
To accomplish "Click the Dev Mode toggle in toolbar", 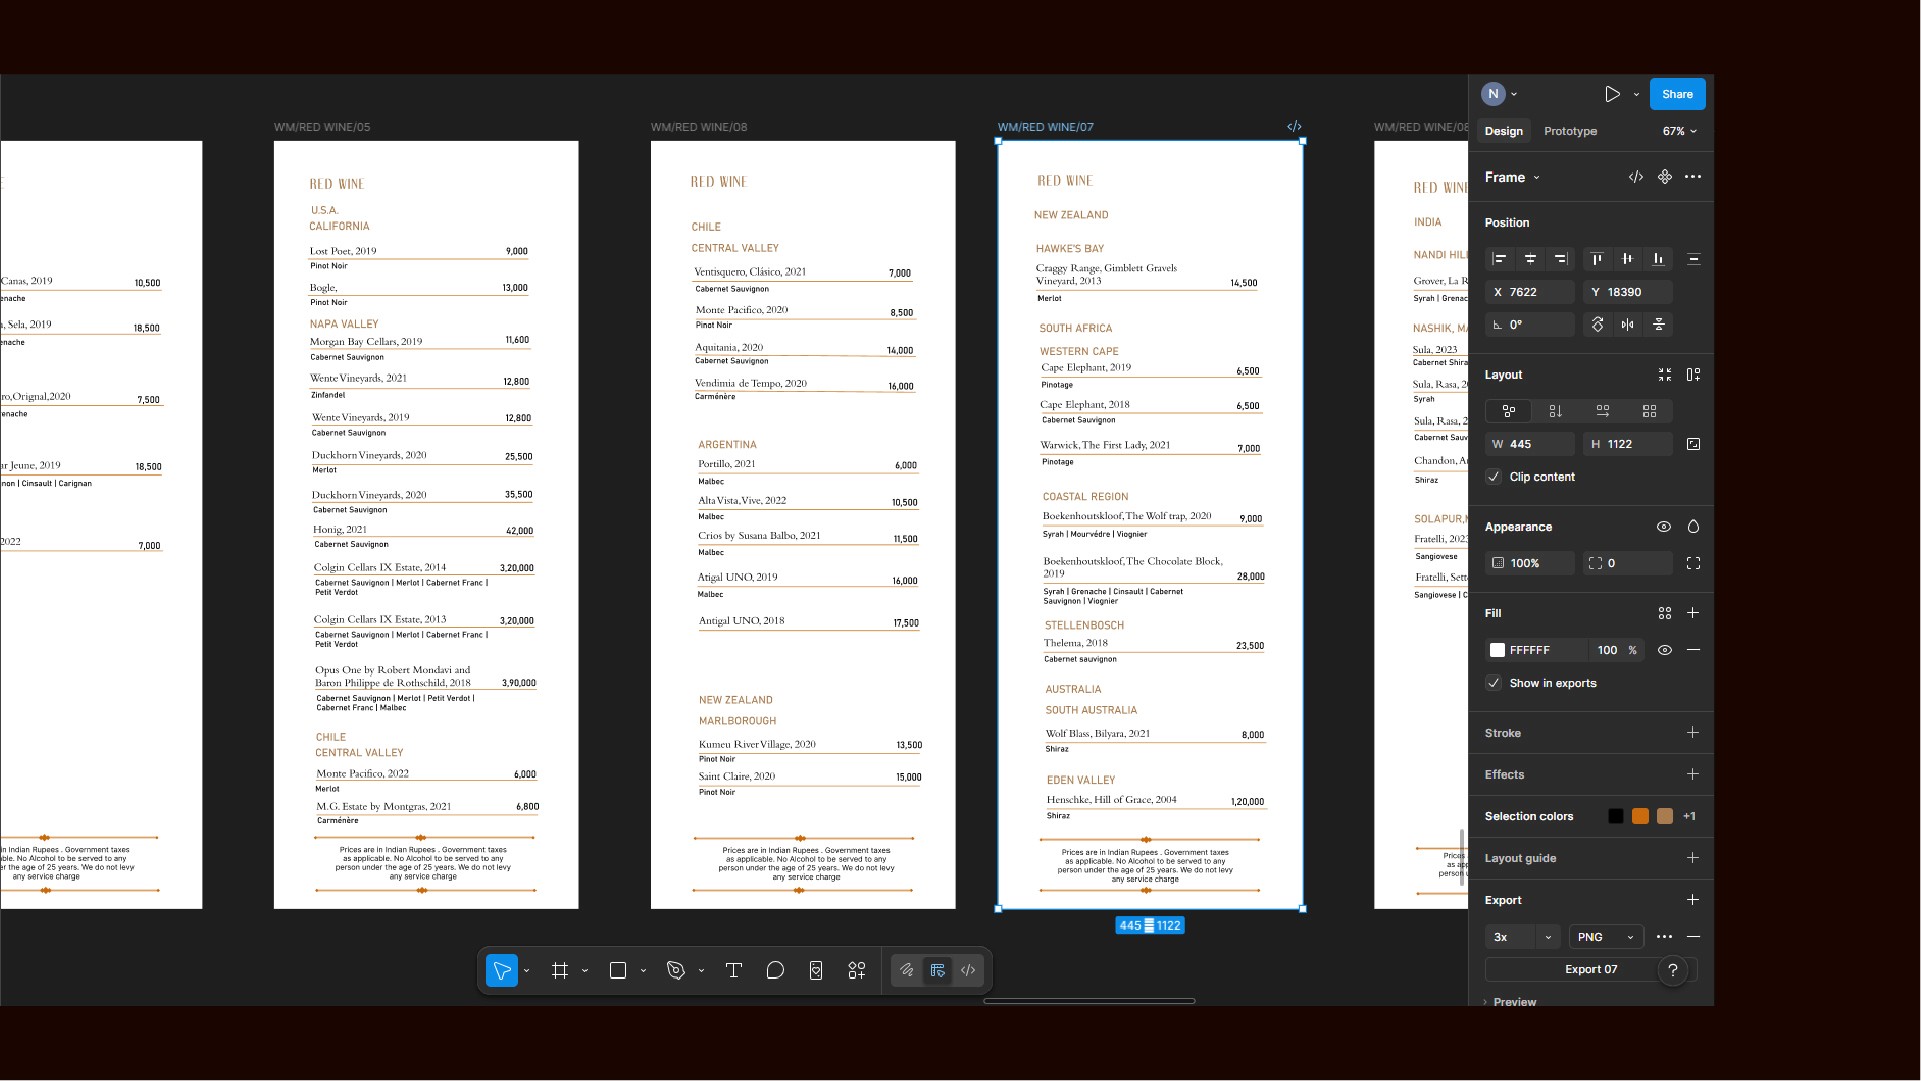I will point(968,971).
